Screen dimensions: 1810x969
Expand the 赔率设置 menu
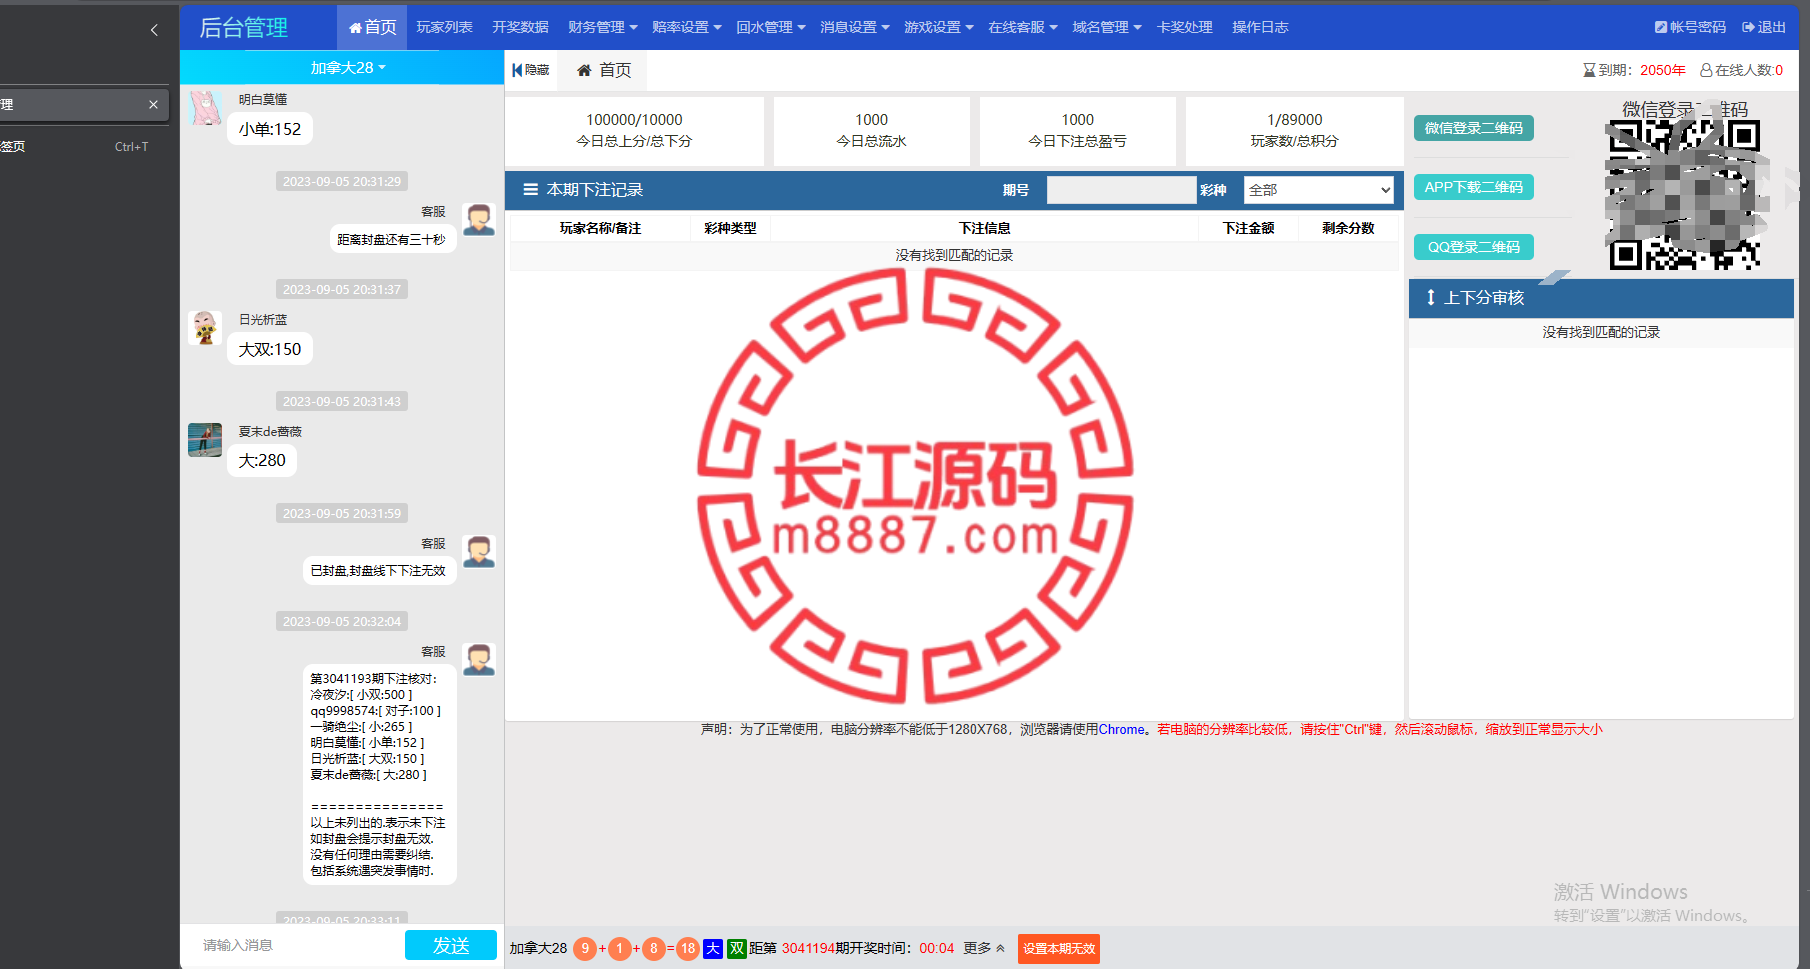(687, 27)
